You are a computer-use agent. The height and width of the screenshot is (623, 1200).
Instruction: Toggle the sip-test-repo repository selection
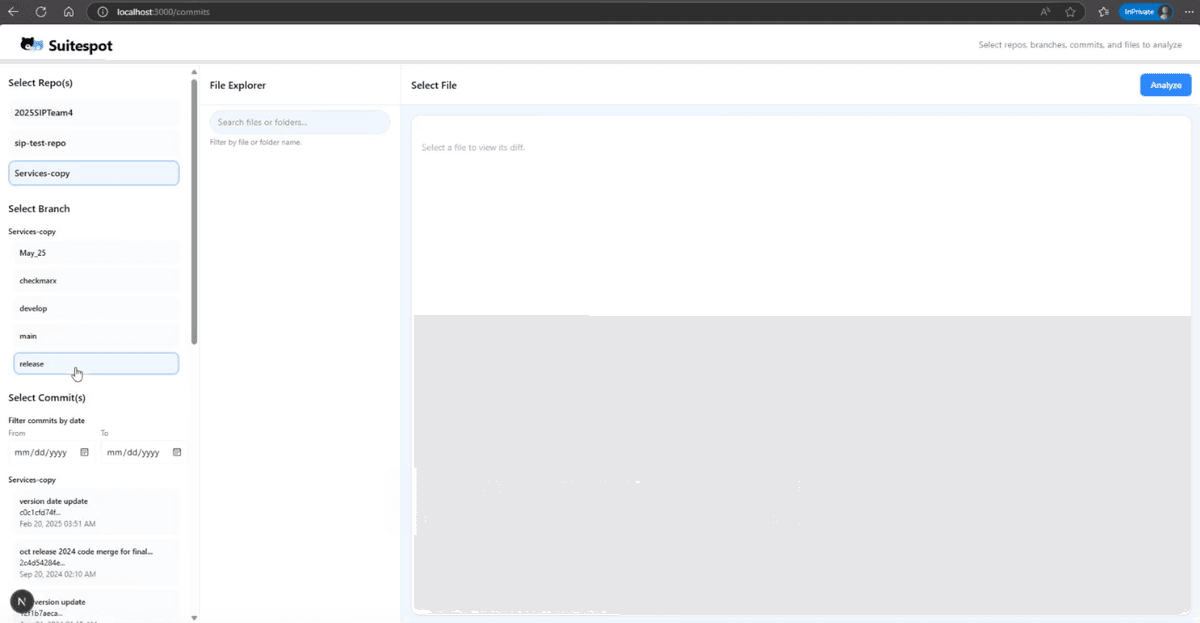[93, 142]
